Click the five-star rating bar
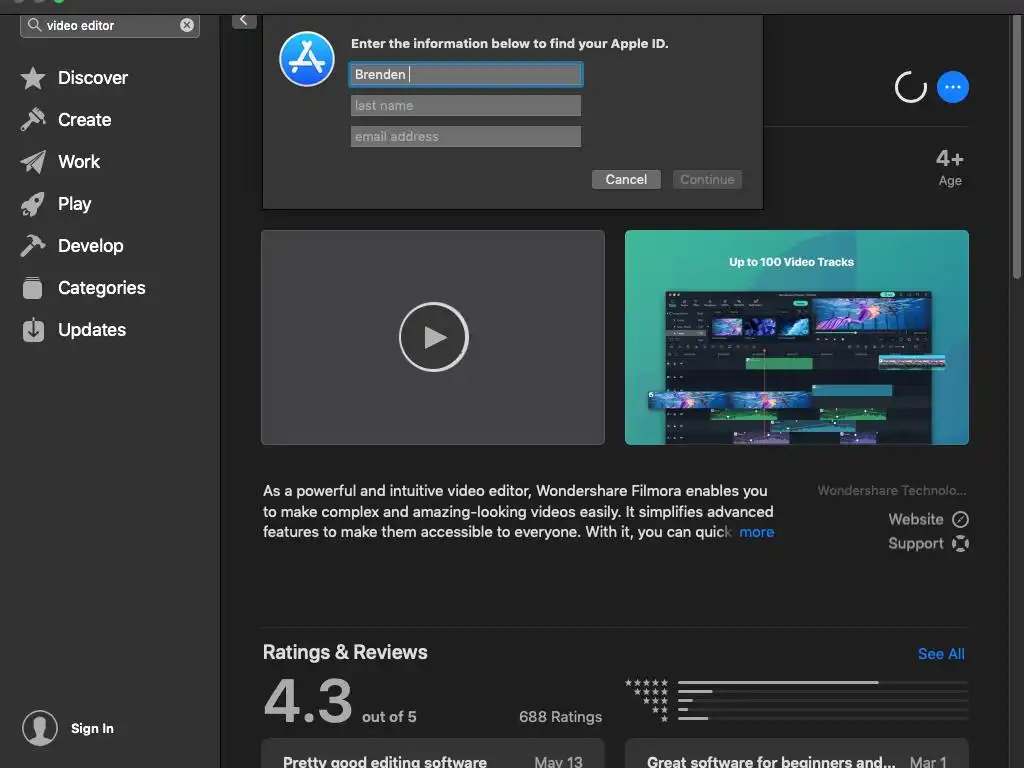The height and width of the screenshot is (768, 1024). [x=823, y=682]
